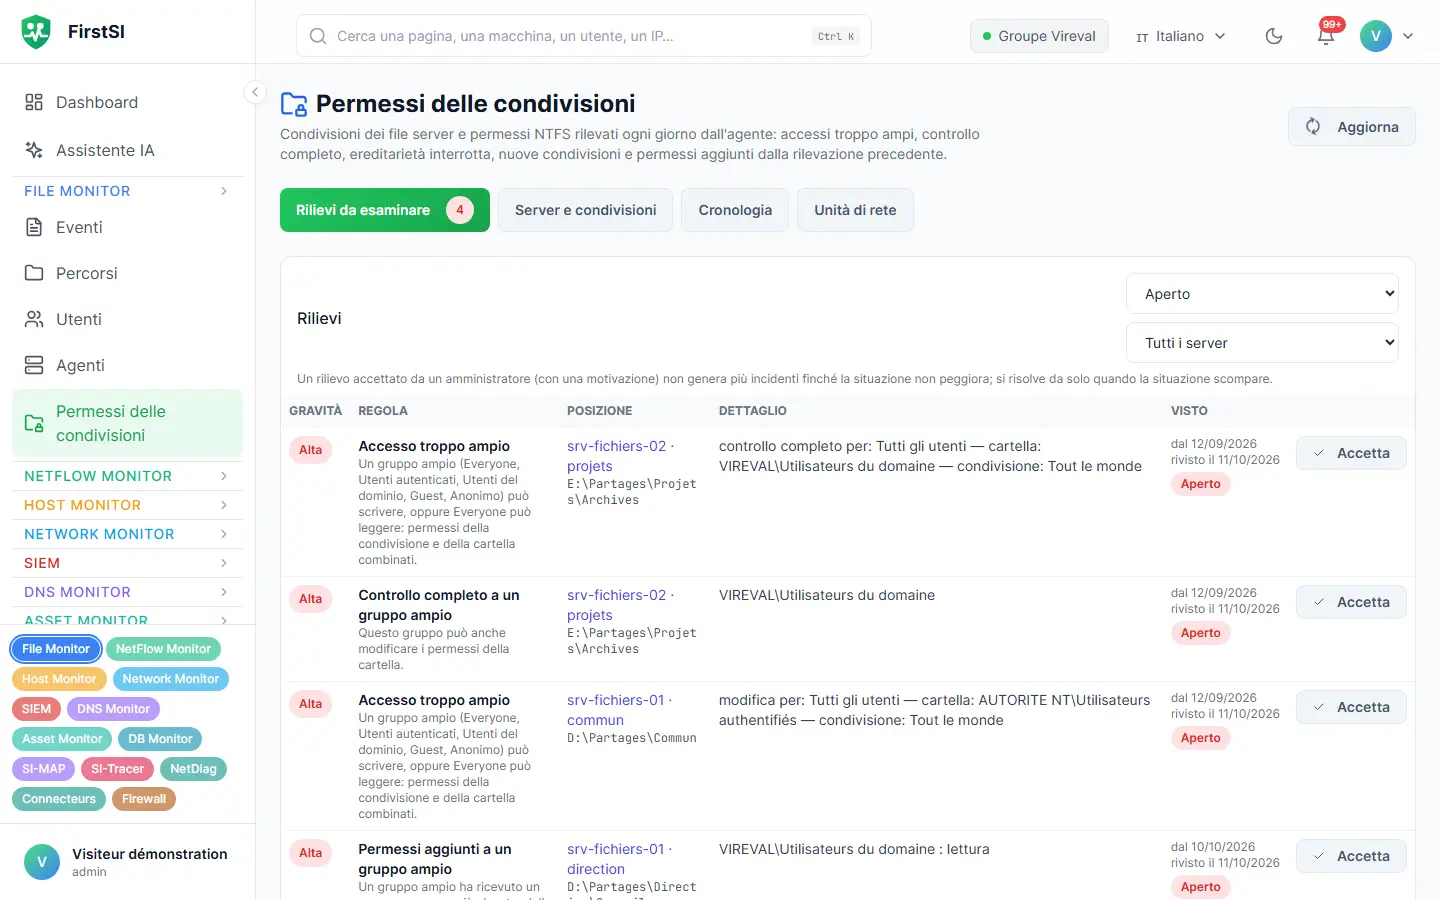
Task: Toggle dark mode moon icon
Action: pyautogui.click(x=1274, y=36)
